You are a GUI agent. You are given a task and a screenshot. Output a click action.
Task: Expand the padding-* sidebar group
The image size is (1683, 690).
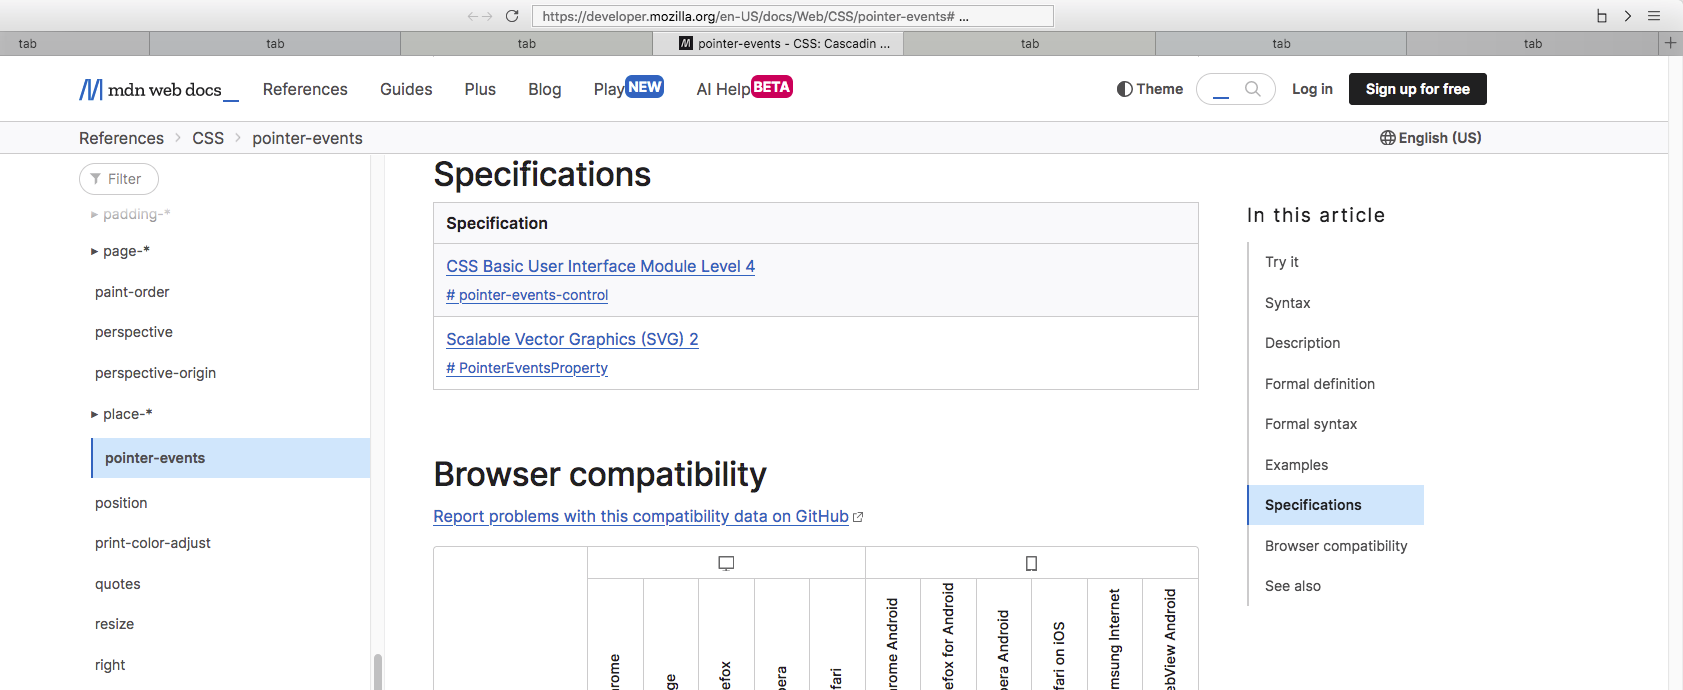click(x=95, y=214)
